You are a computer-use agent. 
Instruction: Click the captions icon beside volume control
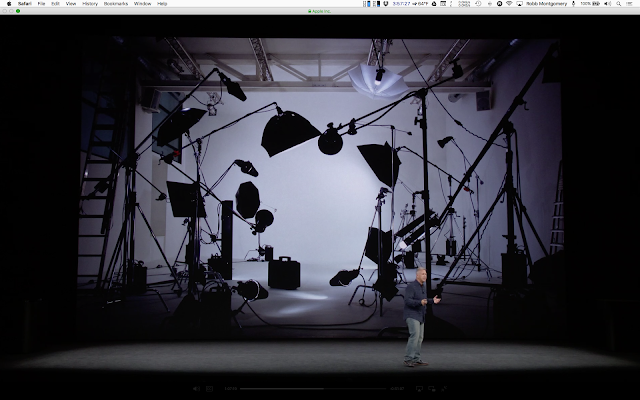pos(209,389)
